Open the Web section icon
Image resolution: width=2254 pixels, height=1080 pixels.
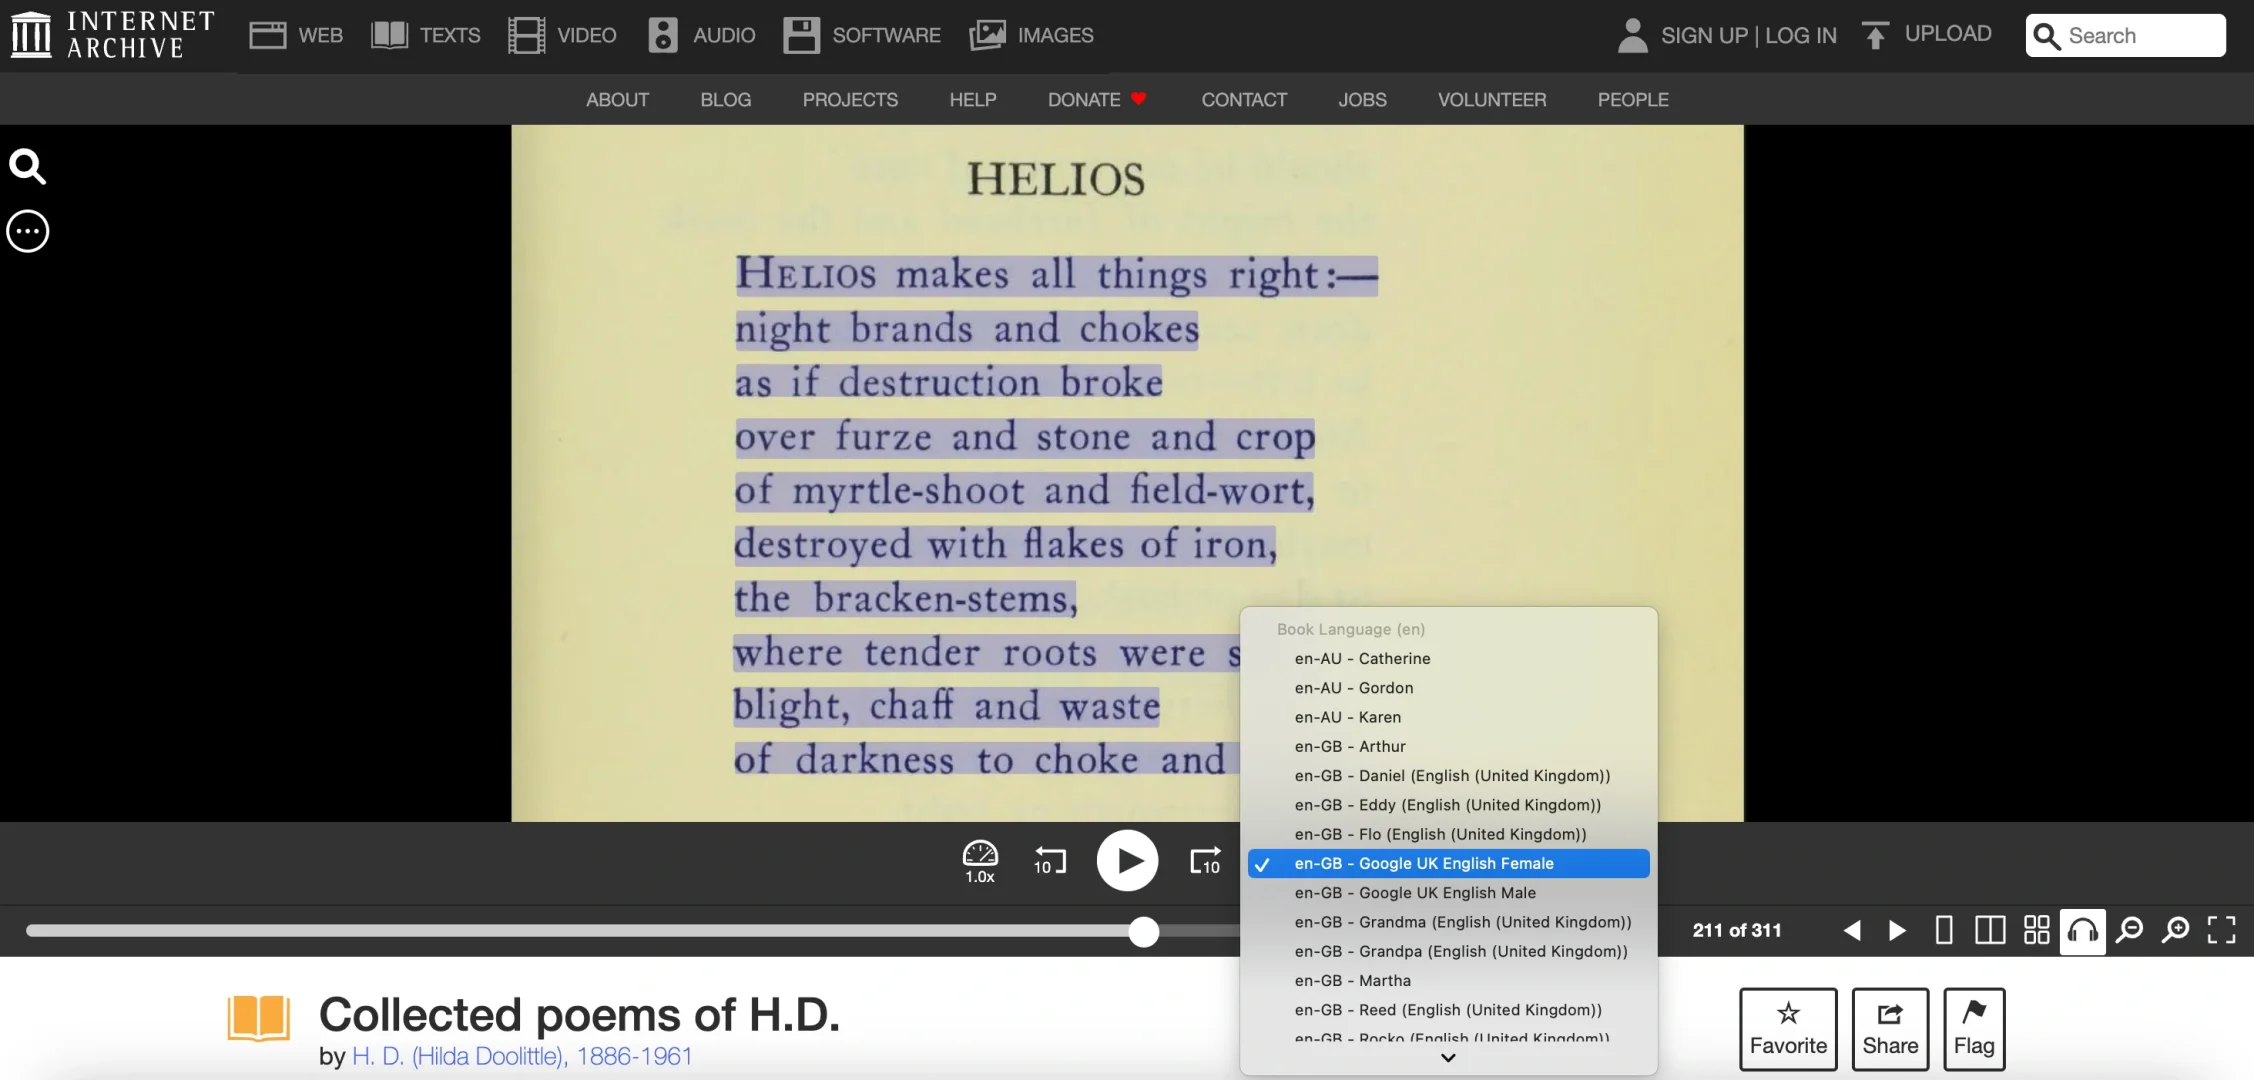[x=267, y=35]
